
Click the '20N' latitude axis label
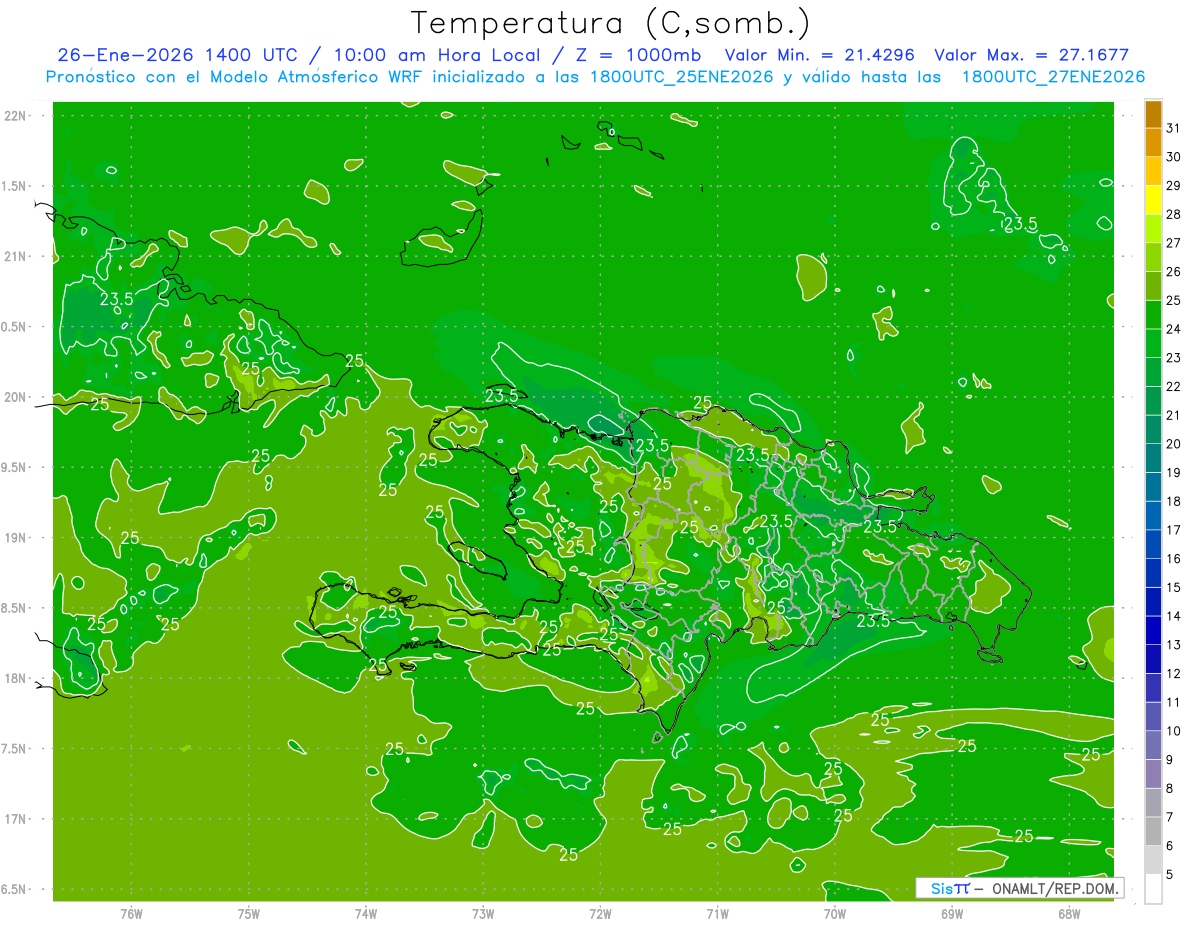(15, 397)
